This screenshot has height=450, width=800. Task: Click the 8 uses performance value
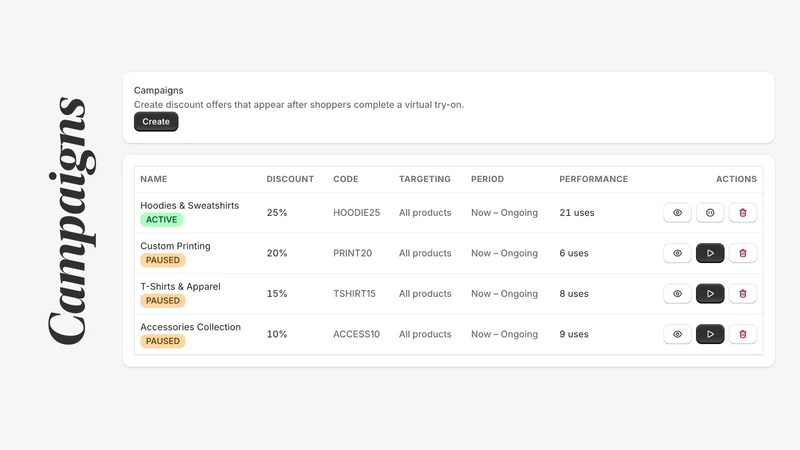(573, 293)
